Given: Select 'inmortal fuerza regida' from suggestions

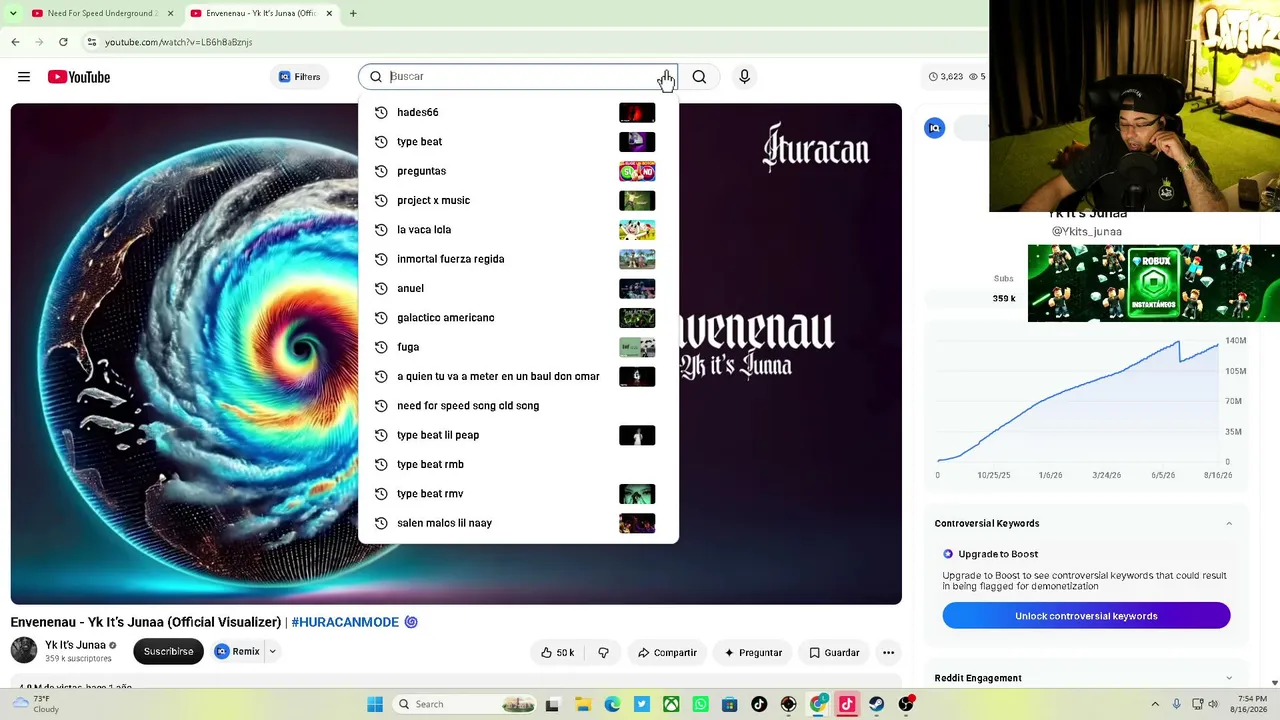Looking at the screenshot, I should pyautogui.click(x=518, y=259).
